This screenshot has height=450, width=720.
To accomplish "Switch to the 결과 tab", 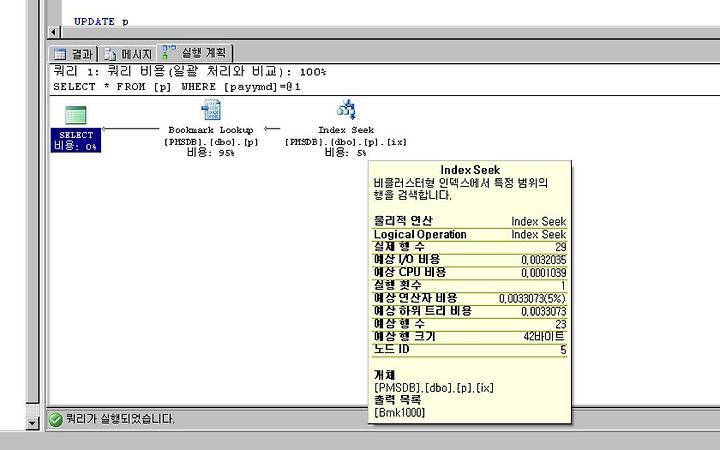I will [73, 54].
